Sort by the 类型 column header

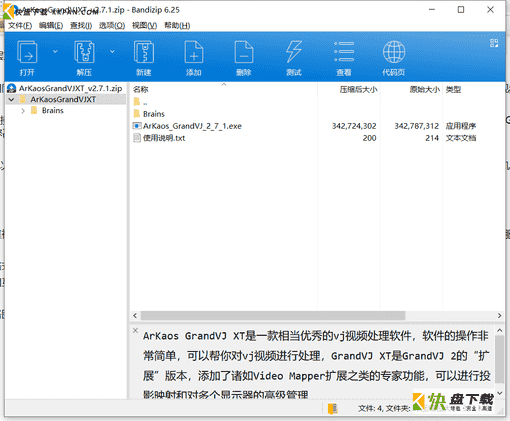pos(454,89)
